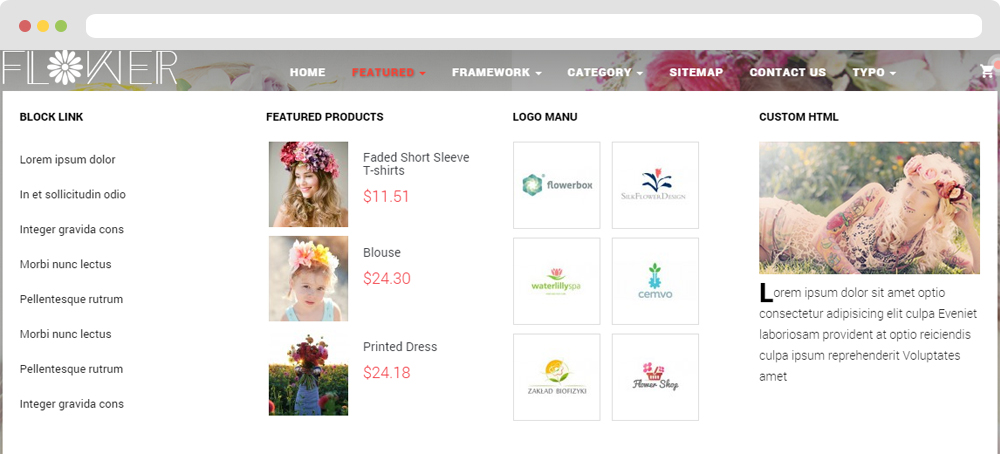Screen dimensions: 1000x454
Task: Go to the Home menu item
Action: coord(307,72)
